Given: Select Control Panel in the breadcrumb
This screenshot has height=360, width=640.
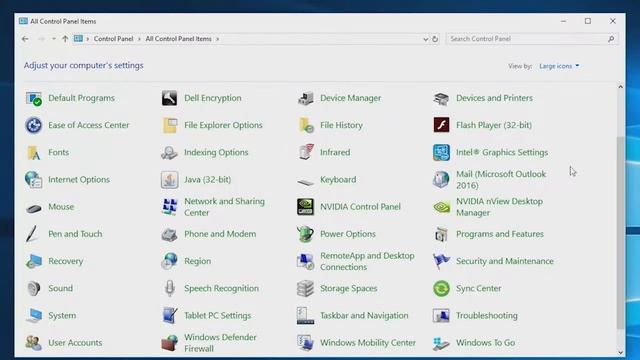Looking at the screenshot, I should (113, 39).
